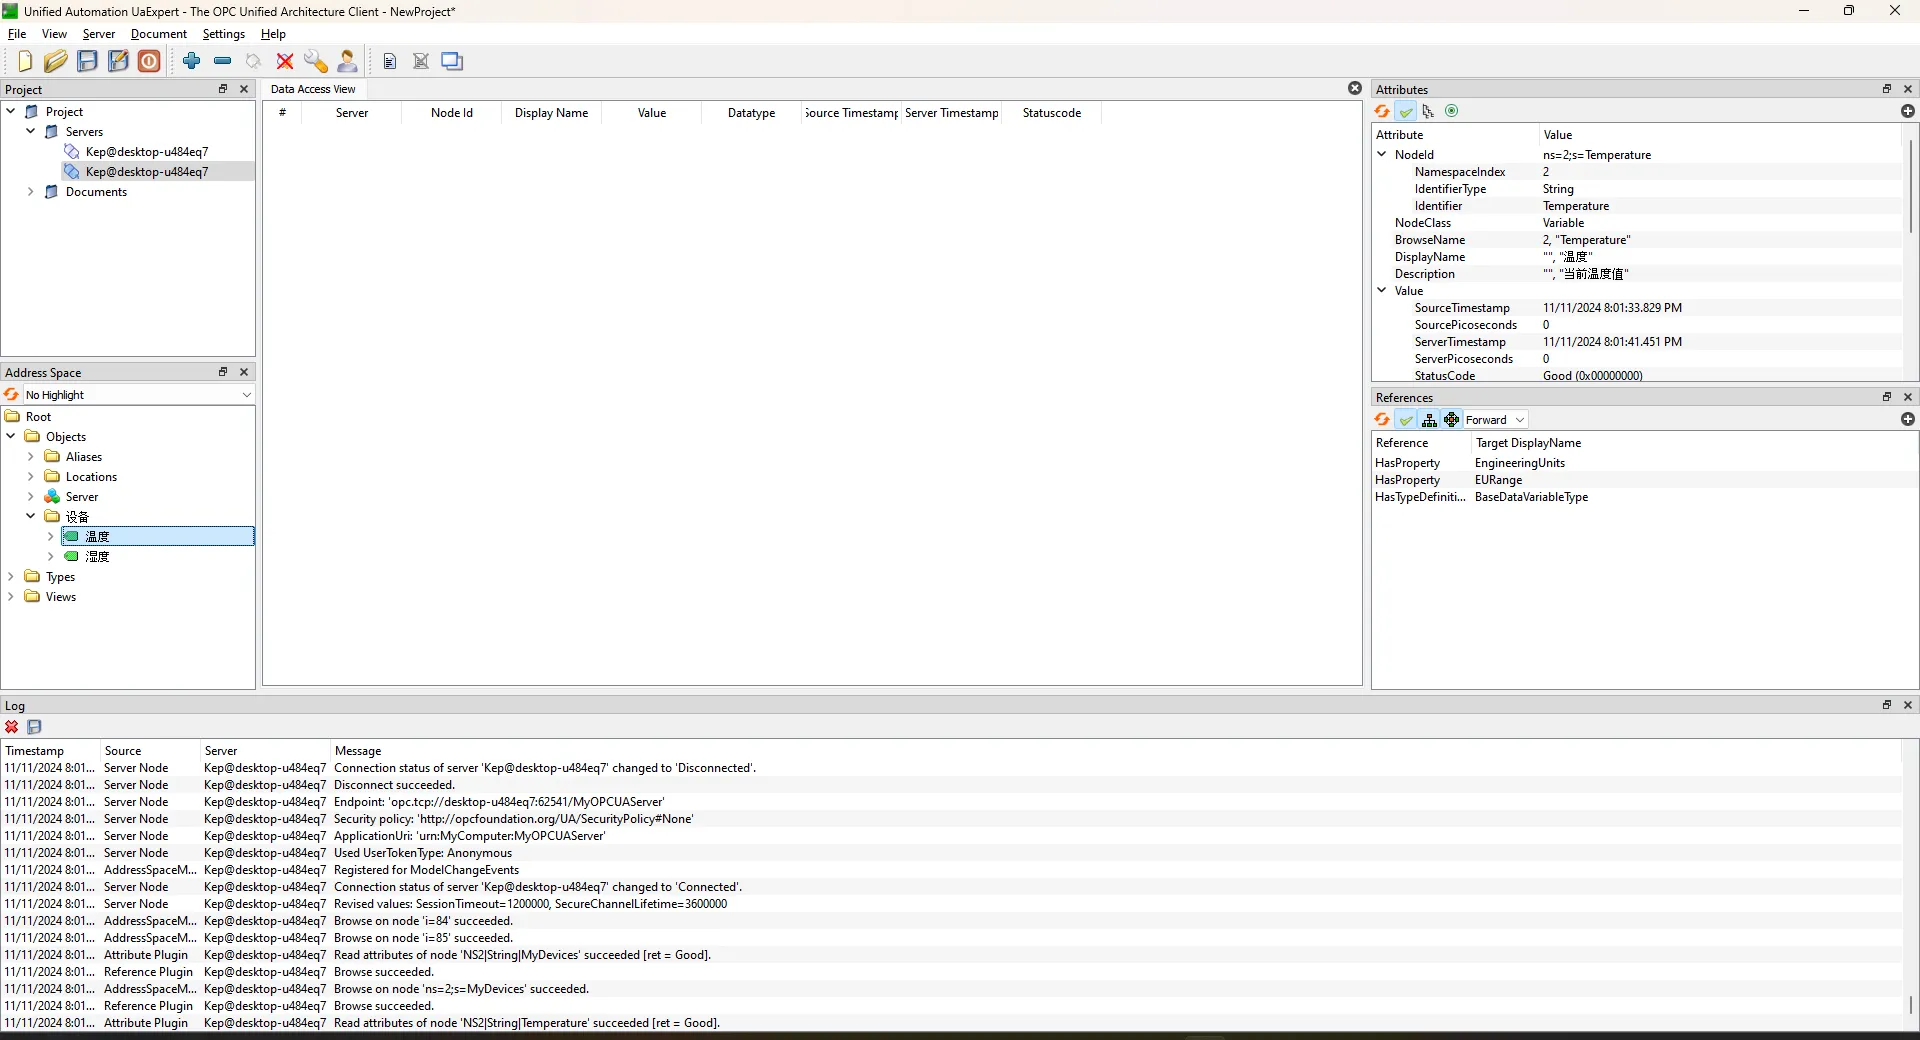Open the Settings menu
Image resolution: width=1920 pixels, height=1040 pixels.
pos(223,34)
